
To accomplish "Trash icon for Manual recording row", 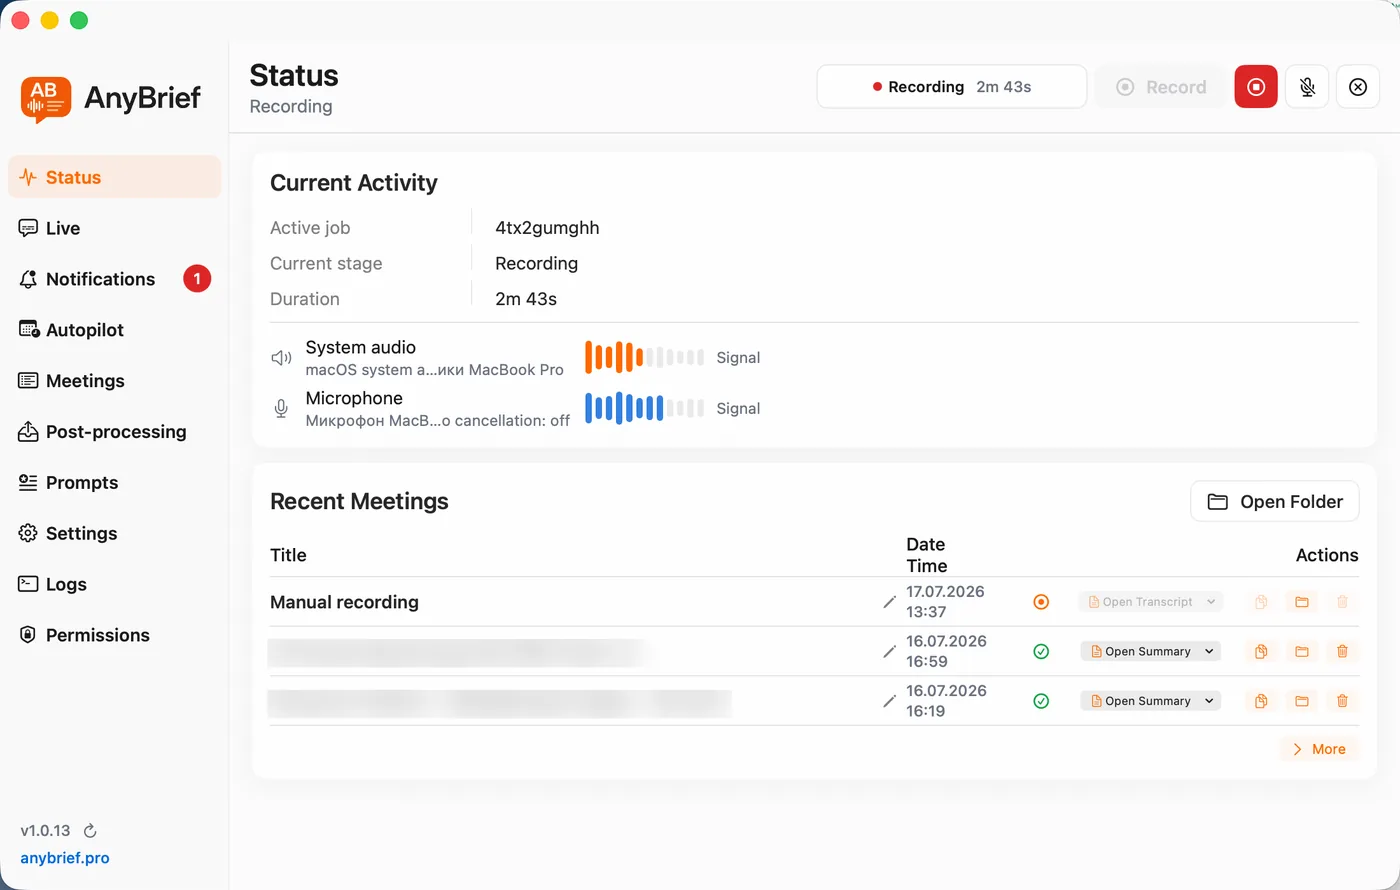I will tap(1342, 602).
